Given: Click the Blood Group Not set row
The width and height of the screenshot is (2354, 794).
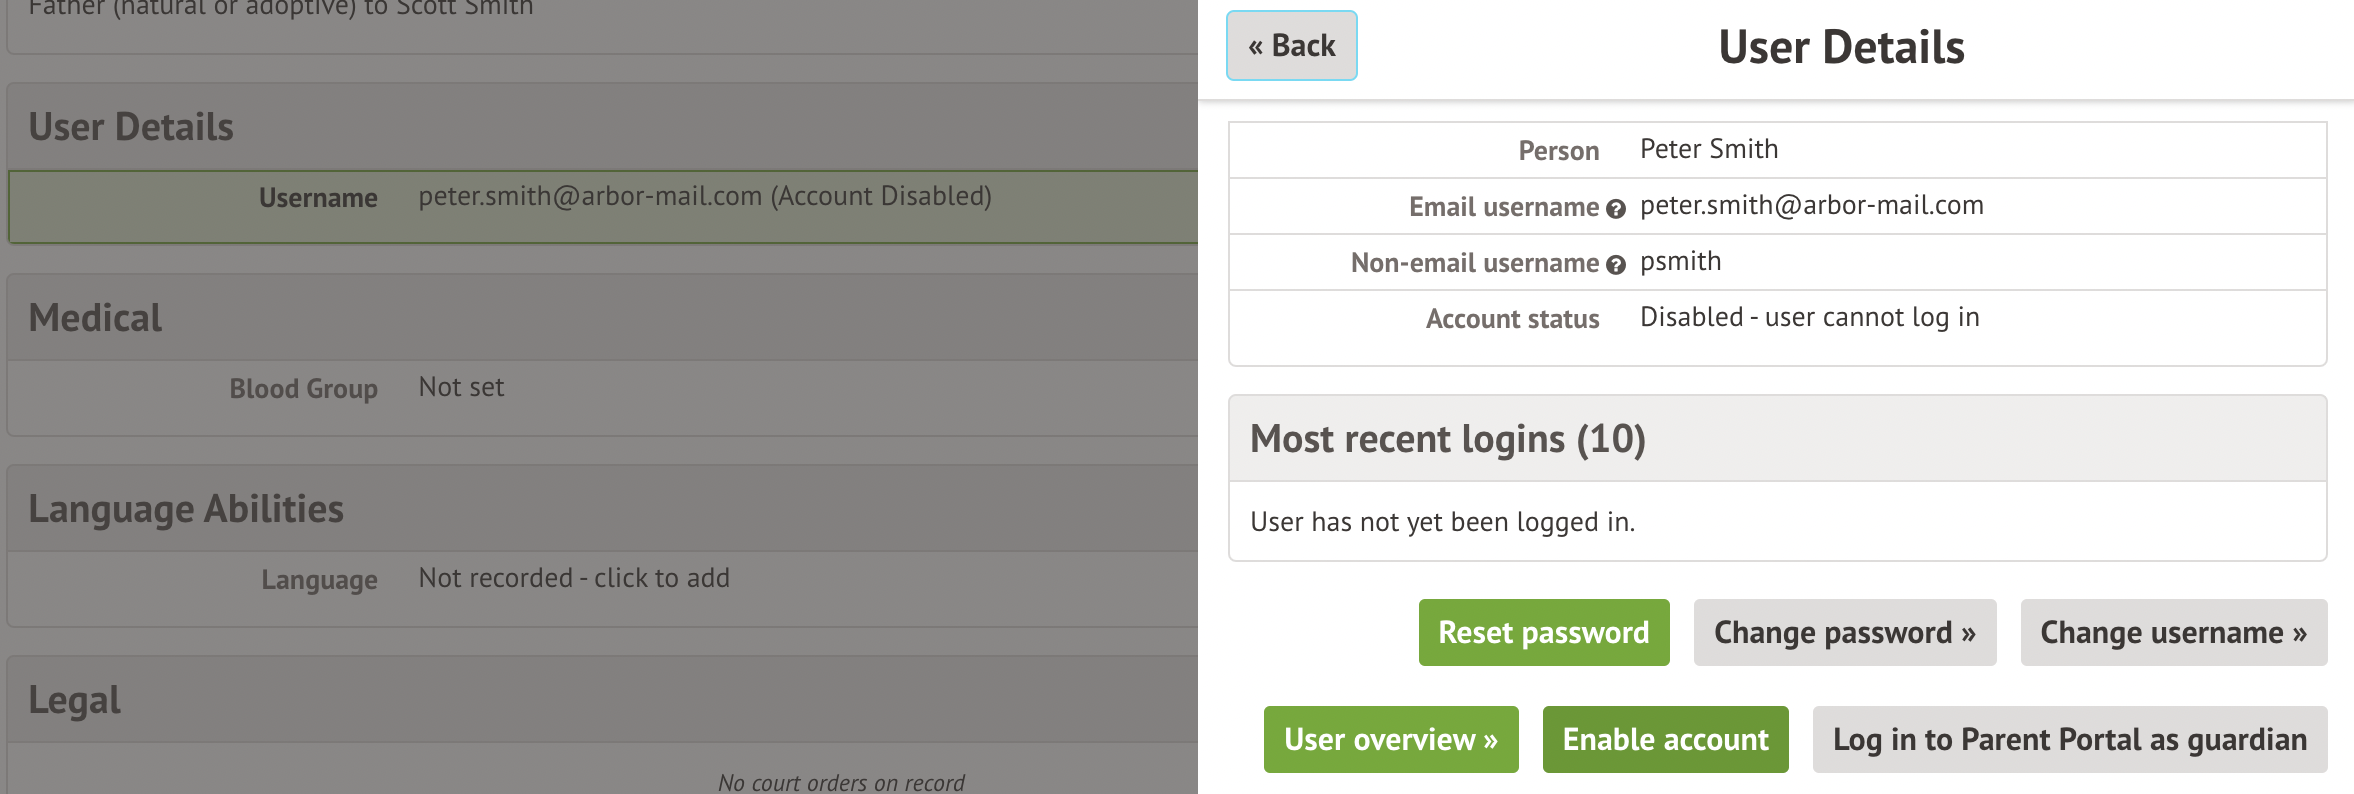Looking at the screenshot, I should click(461, 388).
